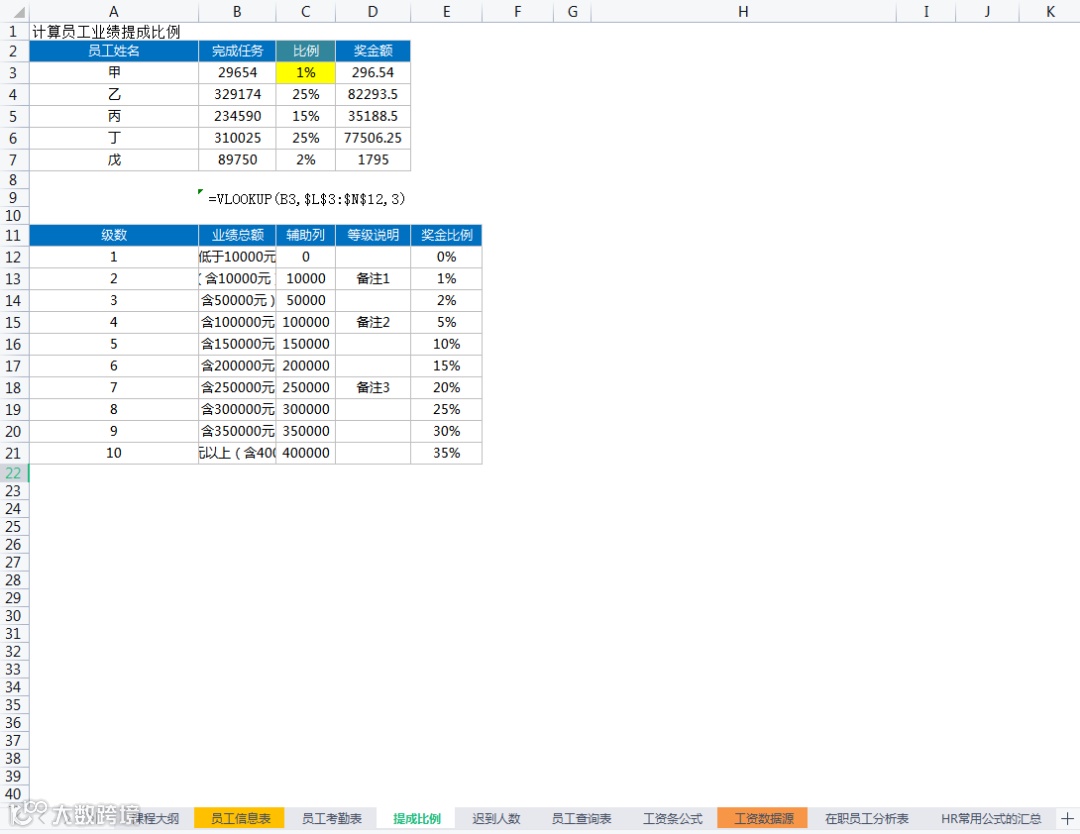
Task: Select cell with value 29654
Action: coord(237,72)
